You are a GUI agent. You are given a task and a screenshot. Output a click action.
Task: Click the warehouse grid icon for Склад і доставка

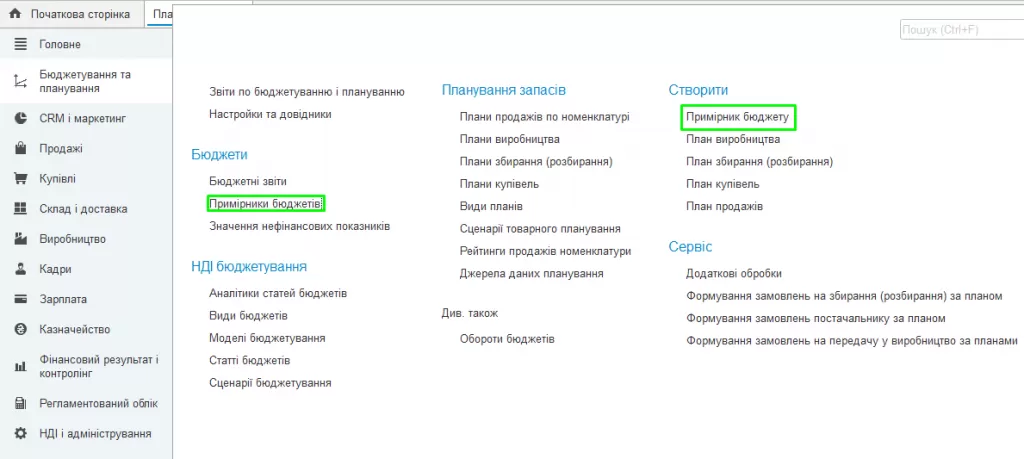click(21, 209)
